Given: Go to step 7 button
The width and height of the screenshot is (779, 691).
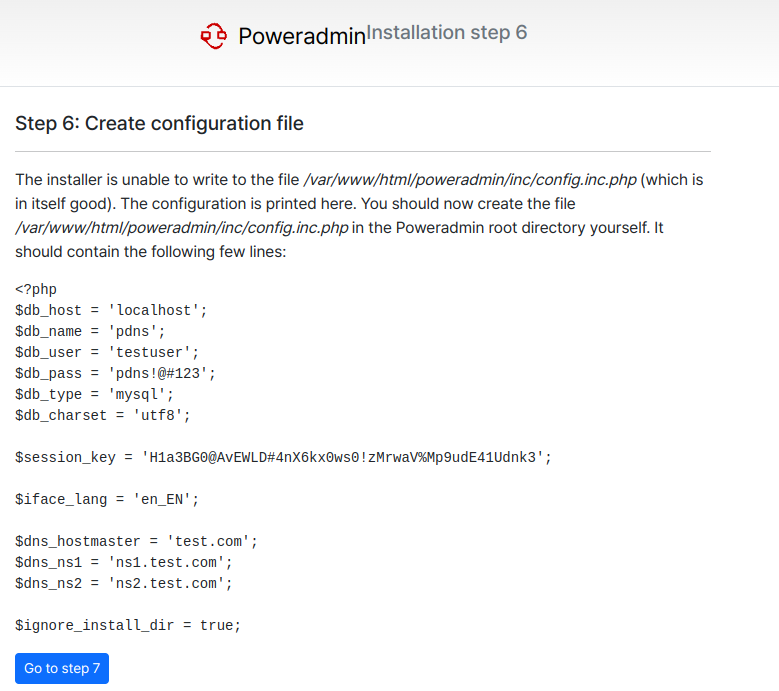Looking at the screenshot, I should [62, 668].
